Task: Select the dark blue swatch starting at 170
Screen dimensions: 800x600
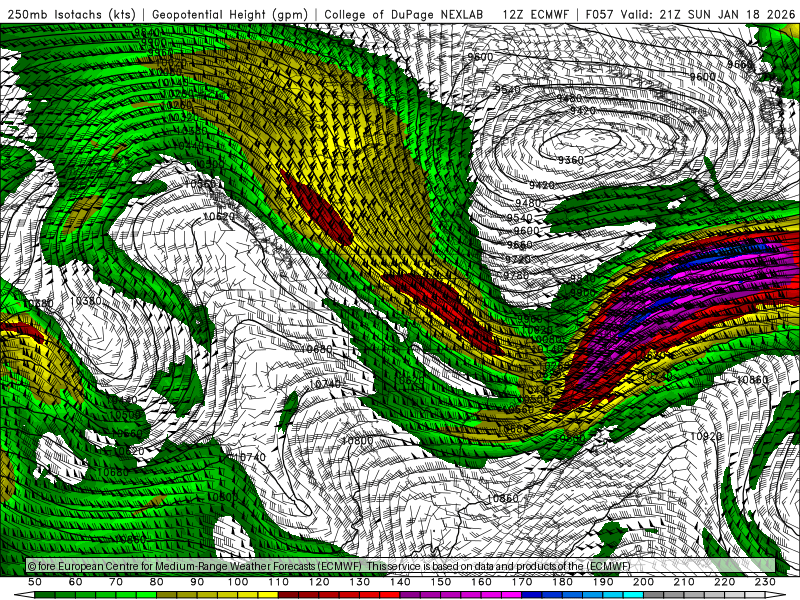Action: [532, 595]
